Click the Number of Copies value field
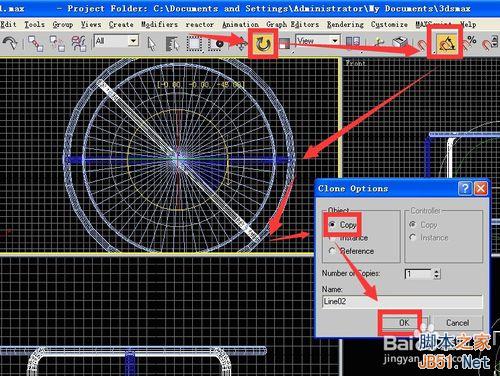500x376 pixels. [418, 274]
